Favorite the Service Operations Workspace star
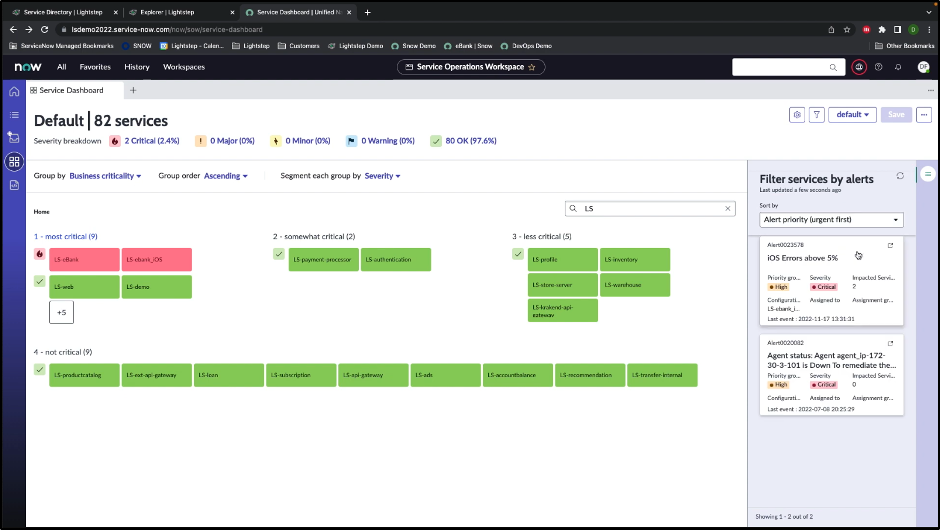 [x=531, y=67]
